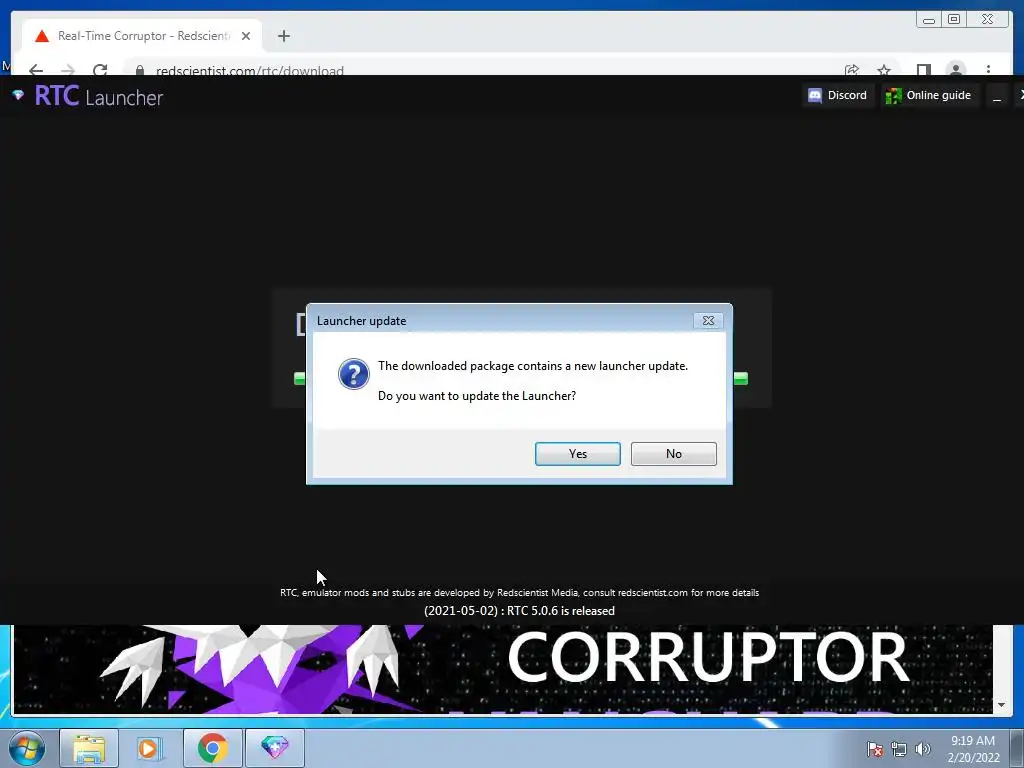
Task: Switch to RTC Launcher taskbar icon
Action: (x=275, y=748)
